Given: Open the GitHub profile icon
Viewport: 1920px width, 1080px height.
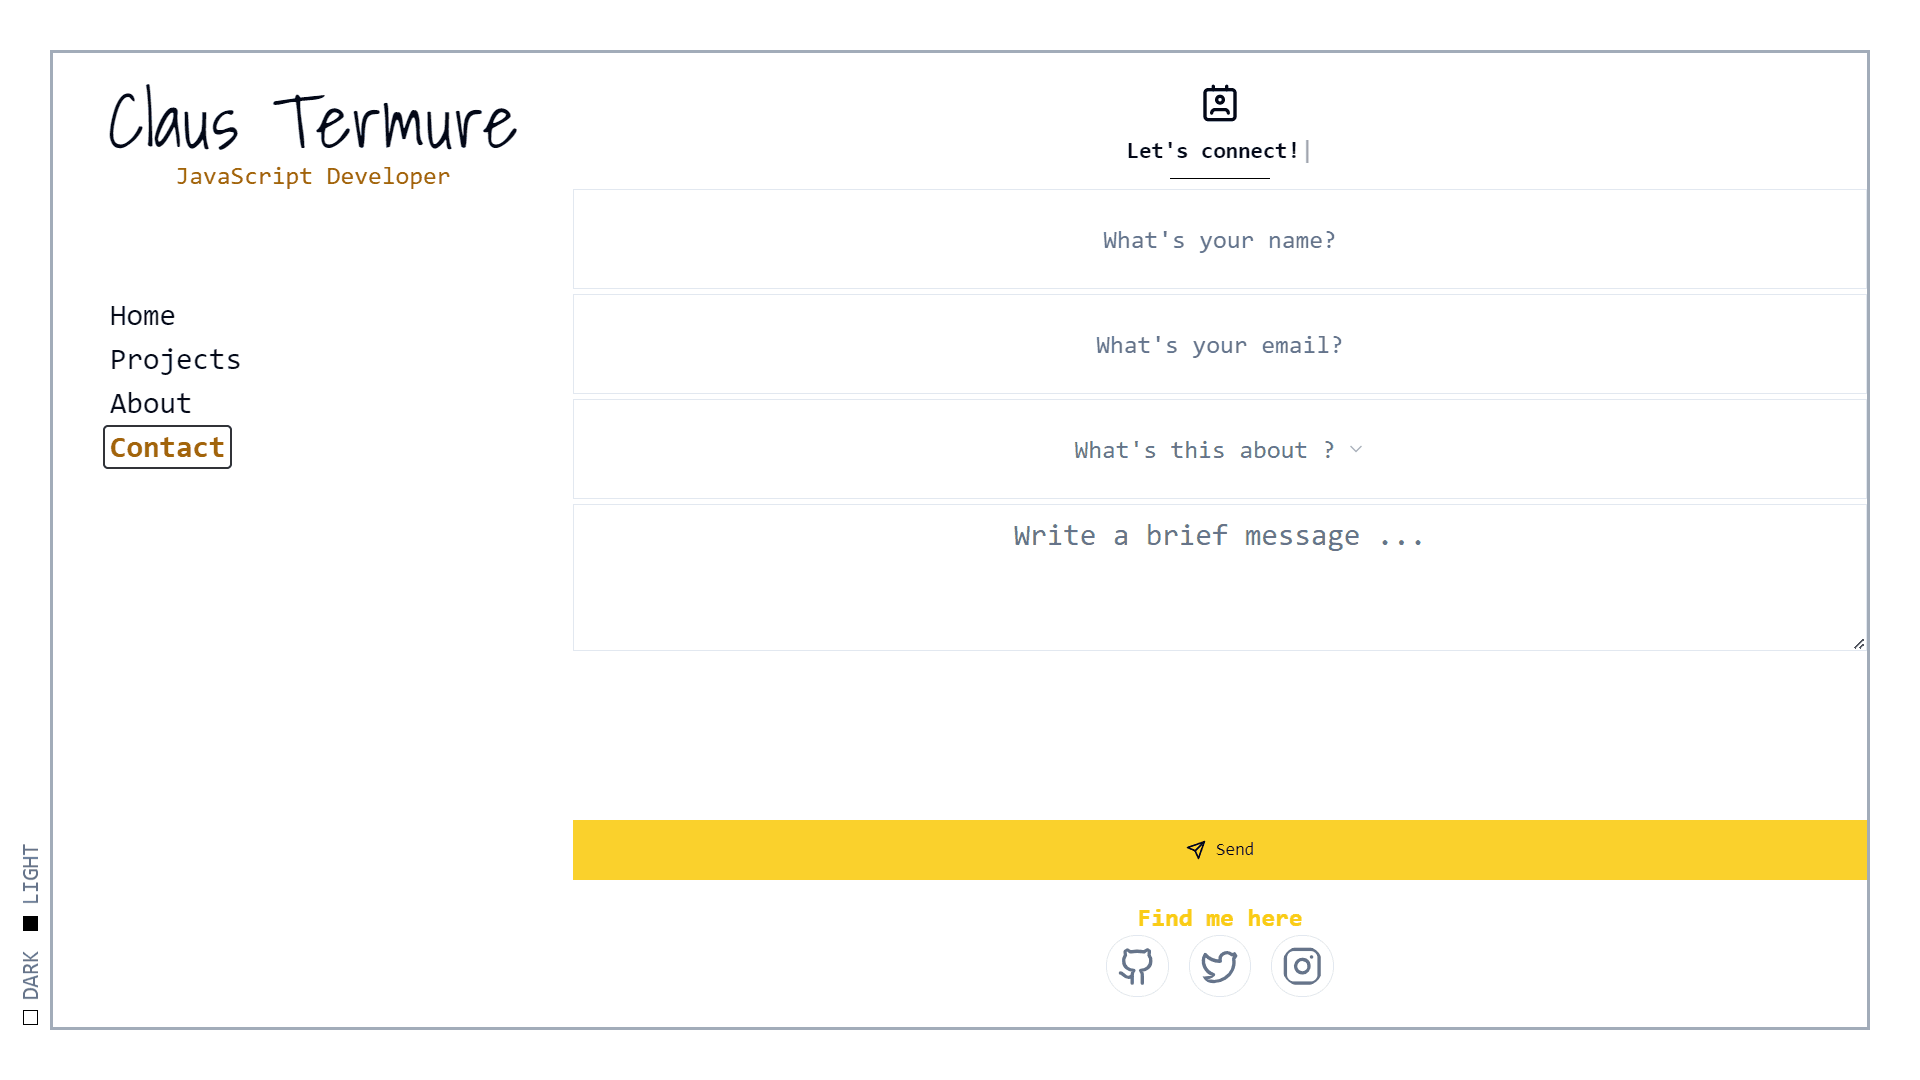Looking at the screenshot, I should click(x=1137, y=966).
